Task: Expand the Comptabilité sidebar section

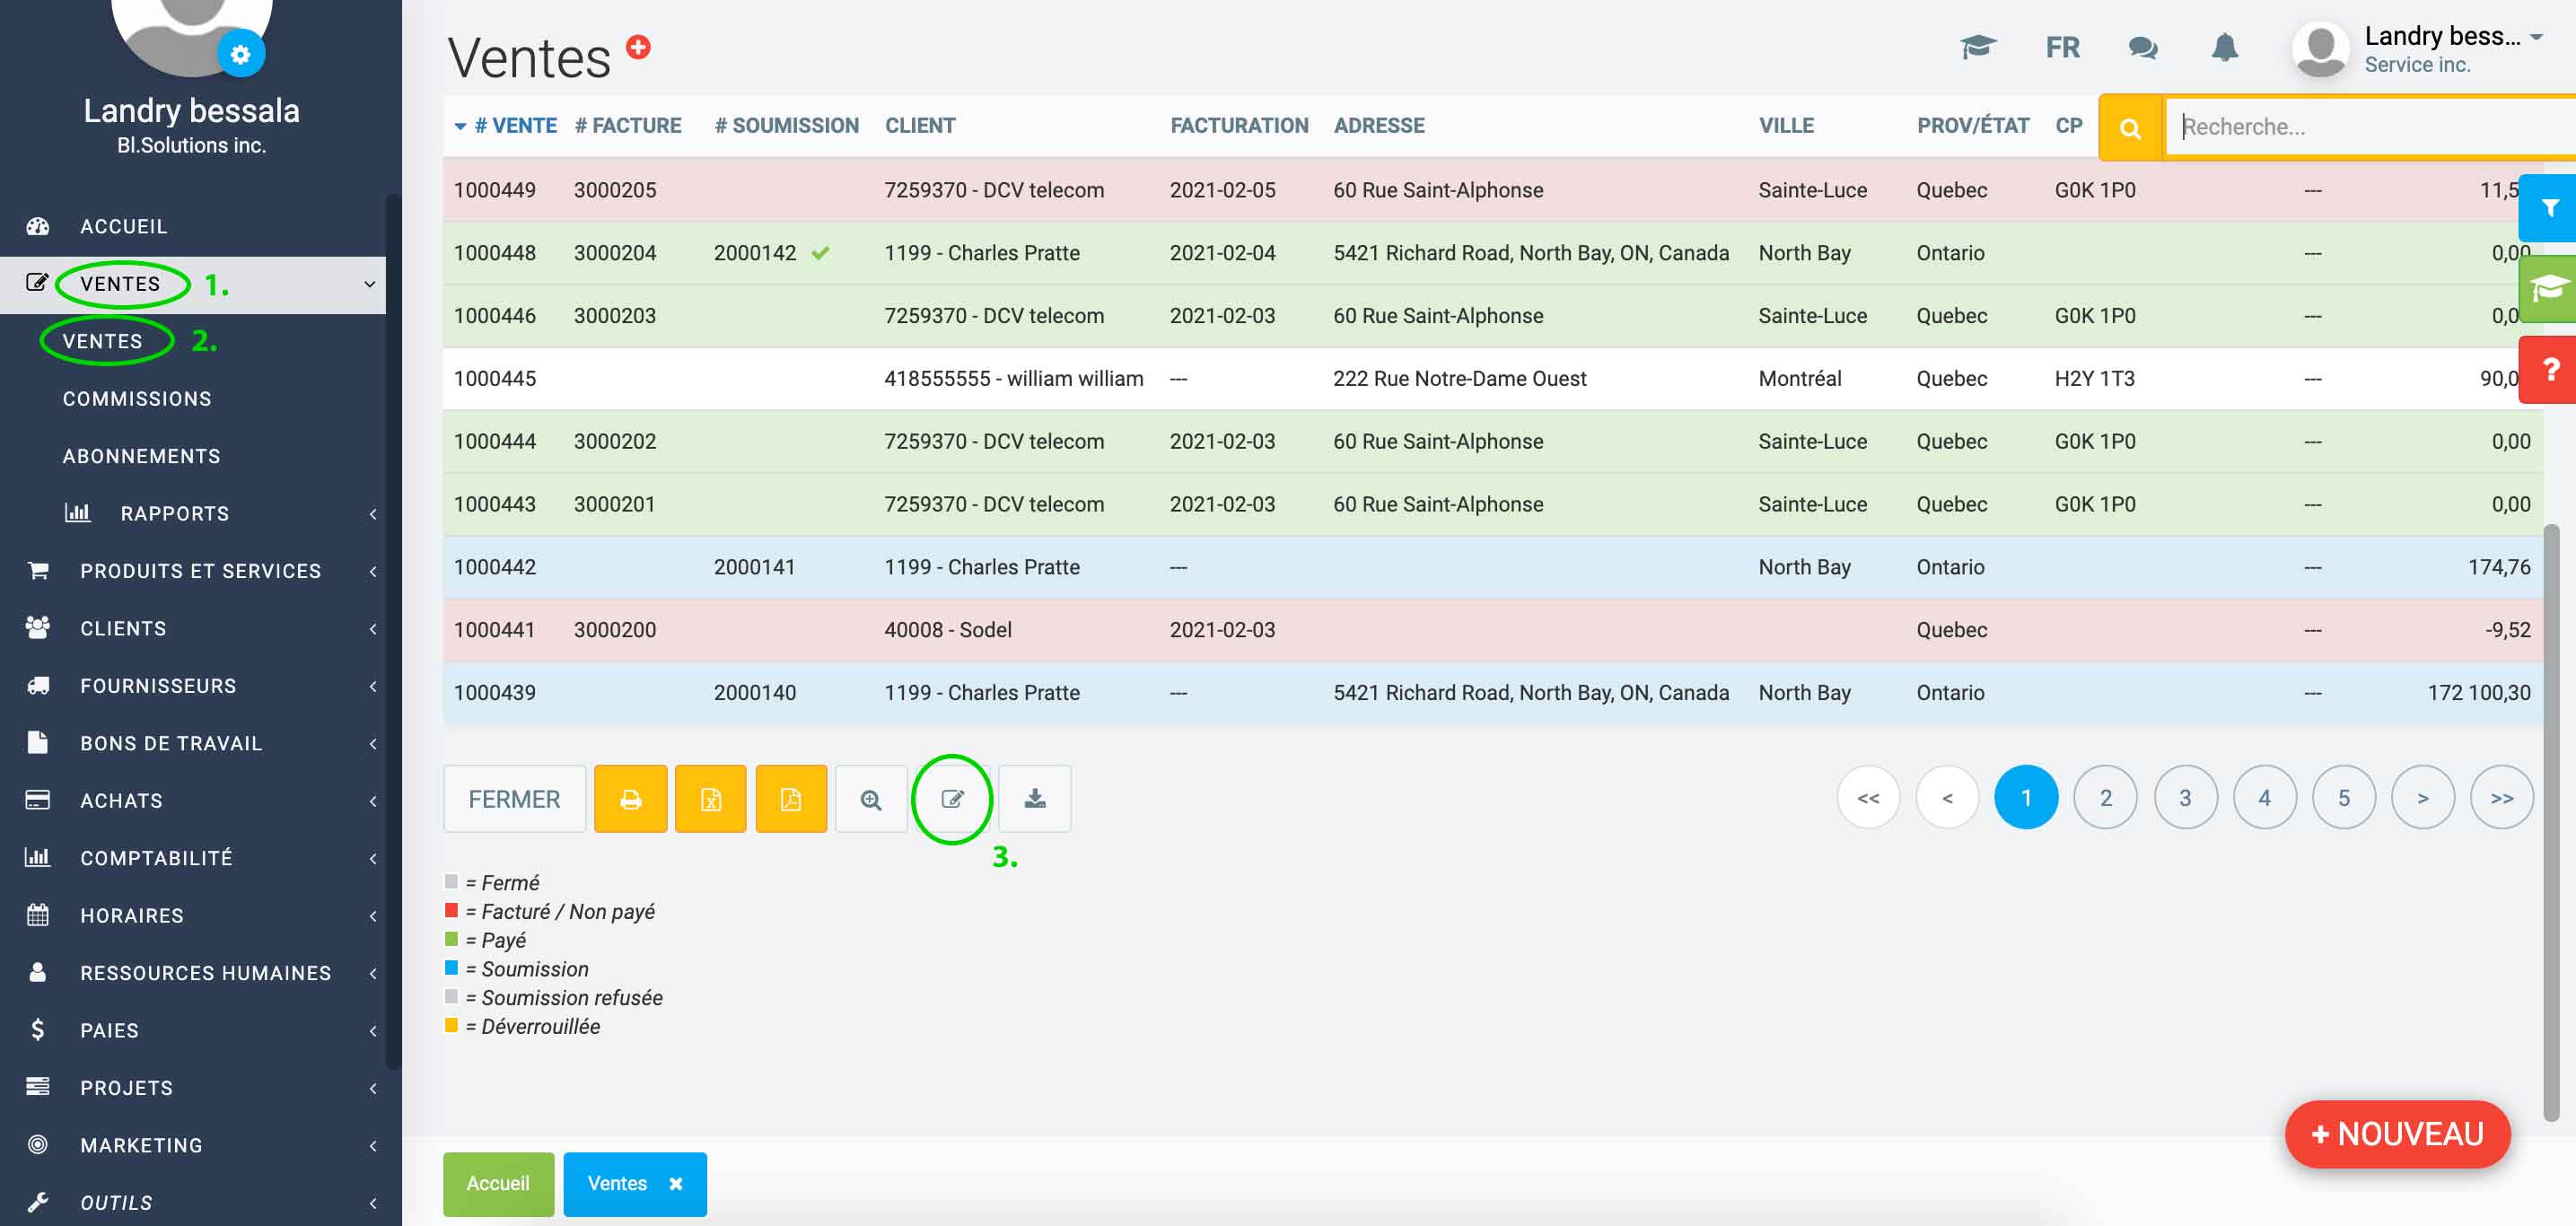Action: point(156,858)
